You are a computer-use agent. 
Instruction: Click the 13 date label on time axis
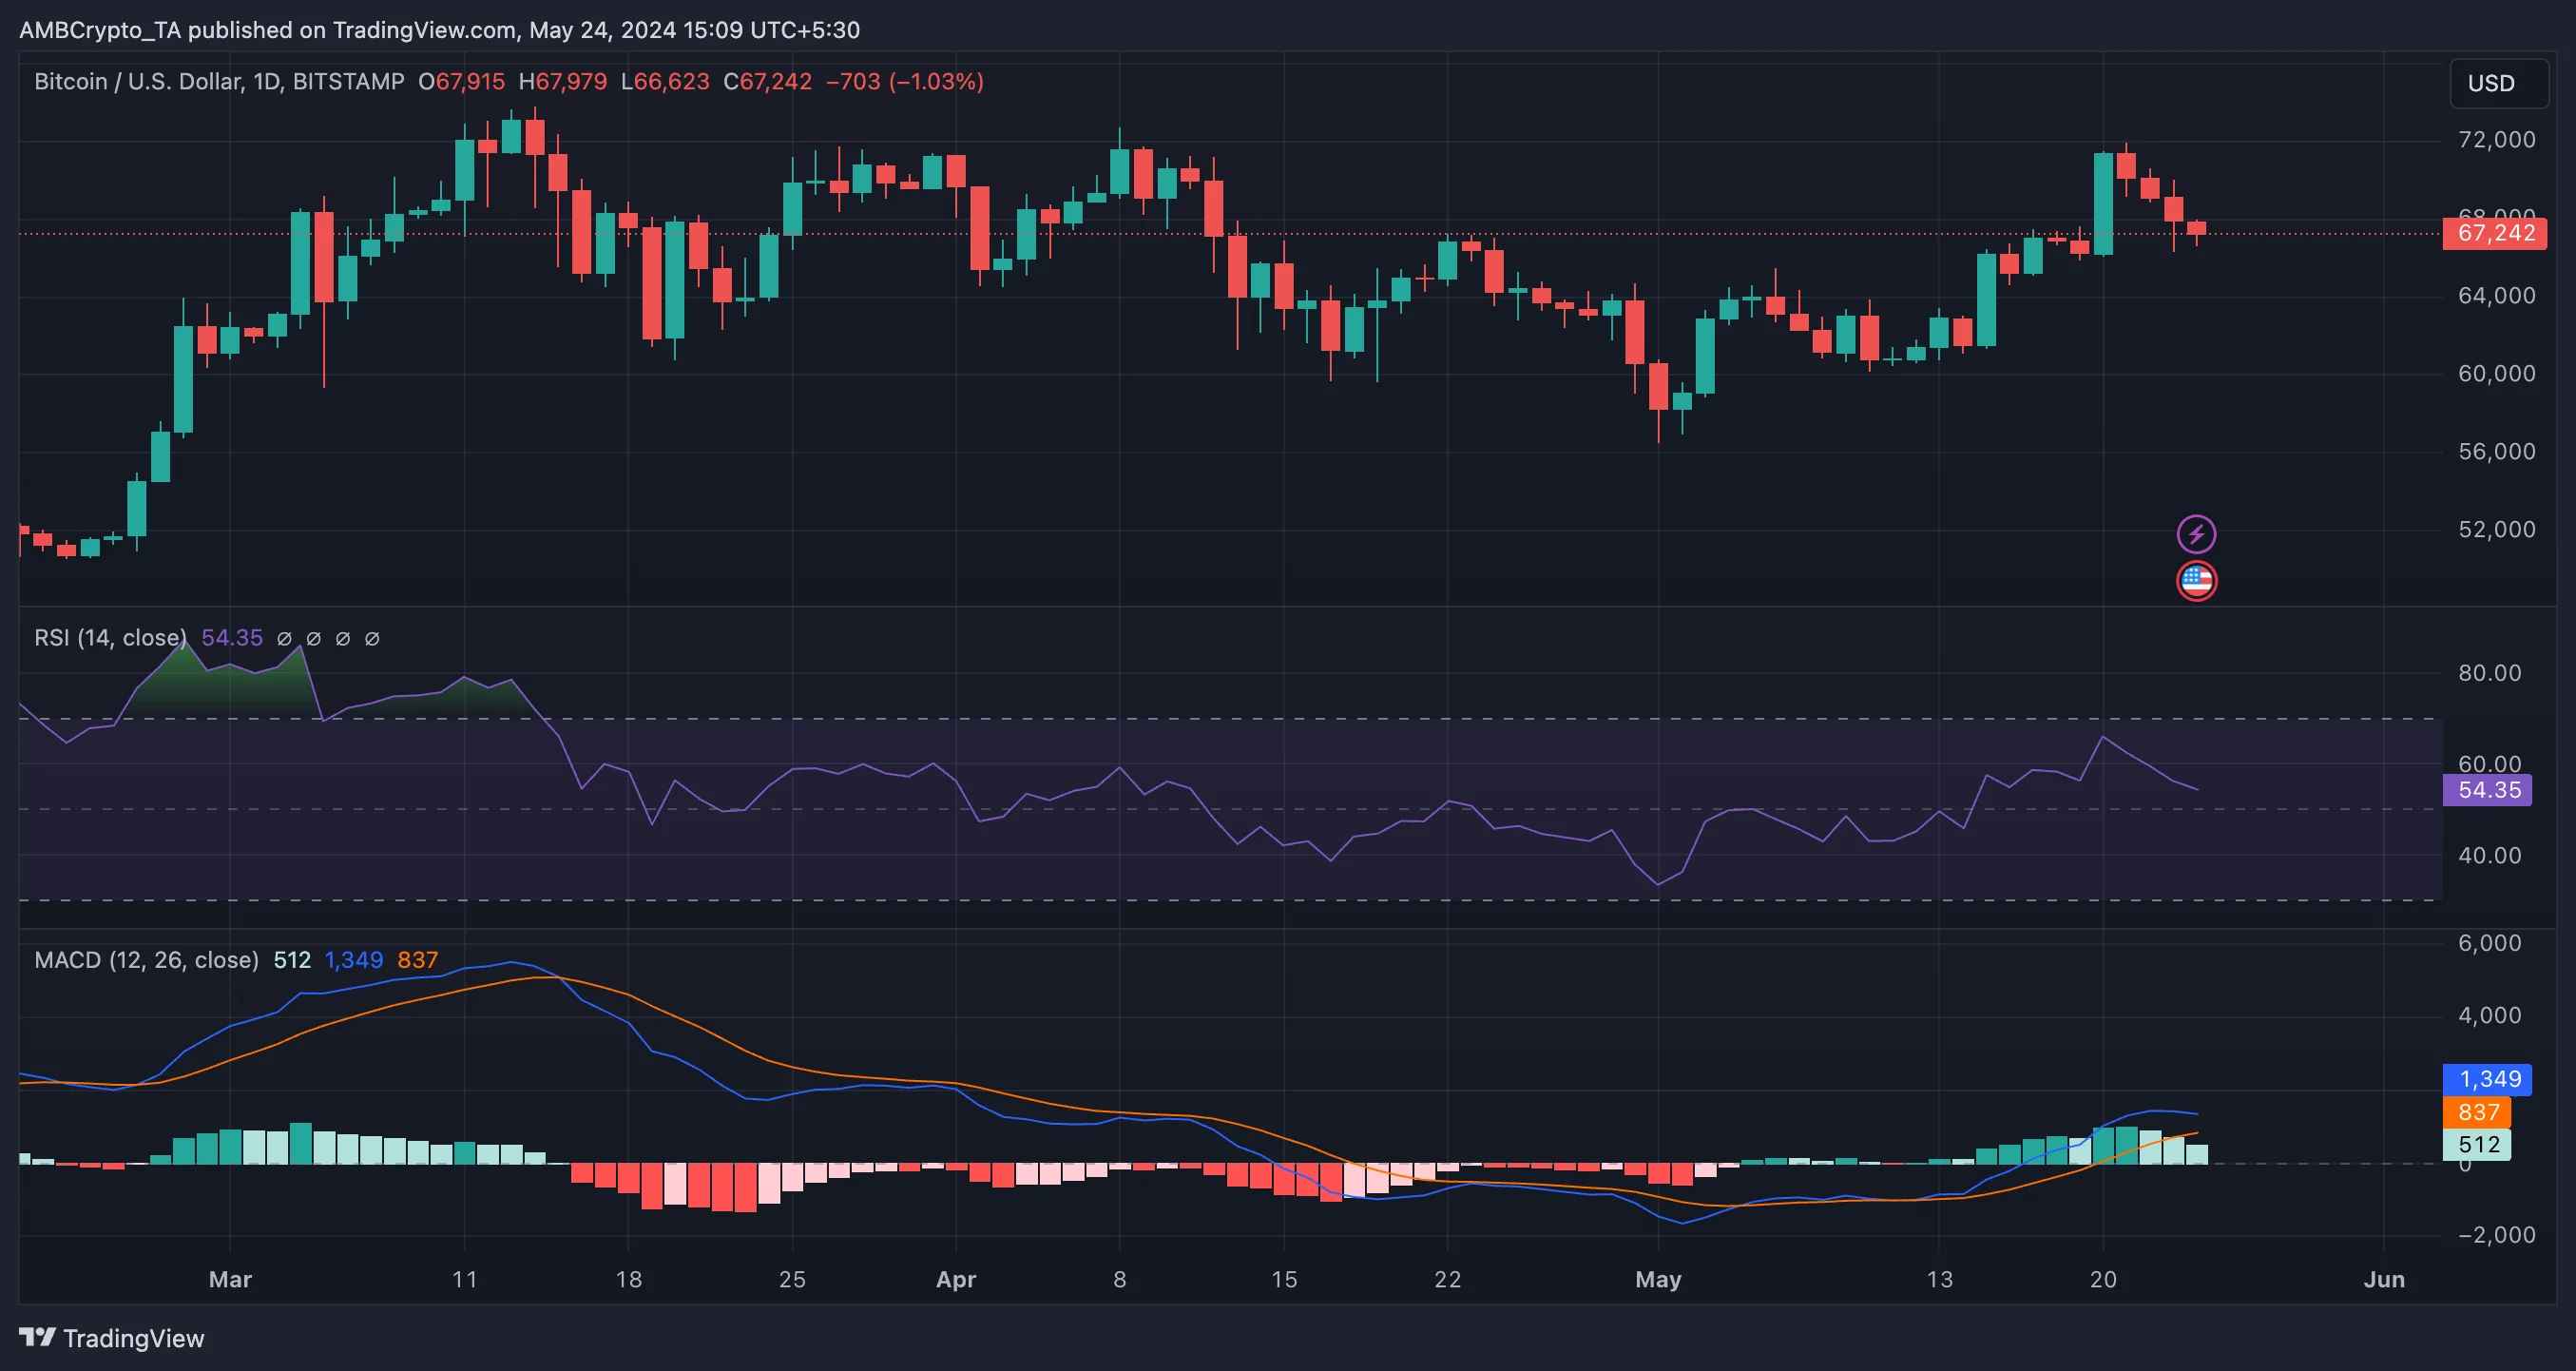click(1939, 1279)
